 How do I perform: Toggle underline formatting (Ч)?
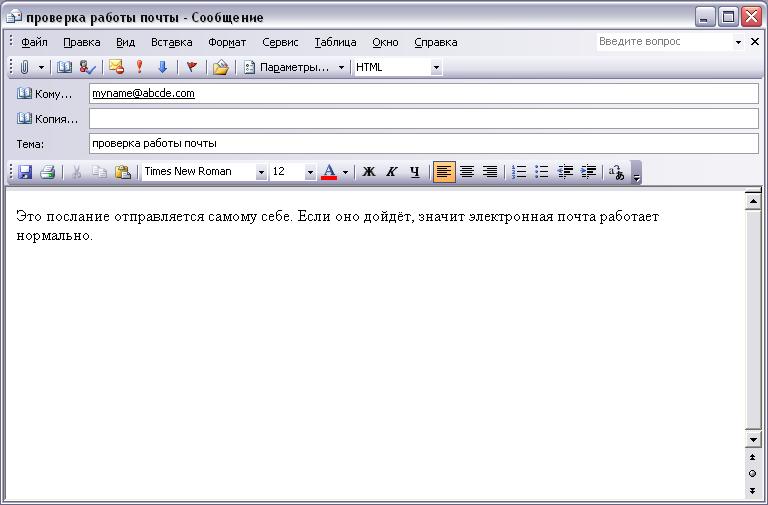click(x=415, y=172)
